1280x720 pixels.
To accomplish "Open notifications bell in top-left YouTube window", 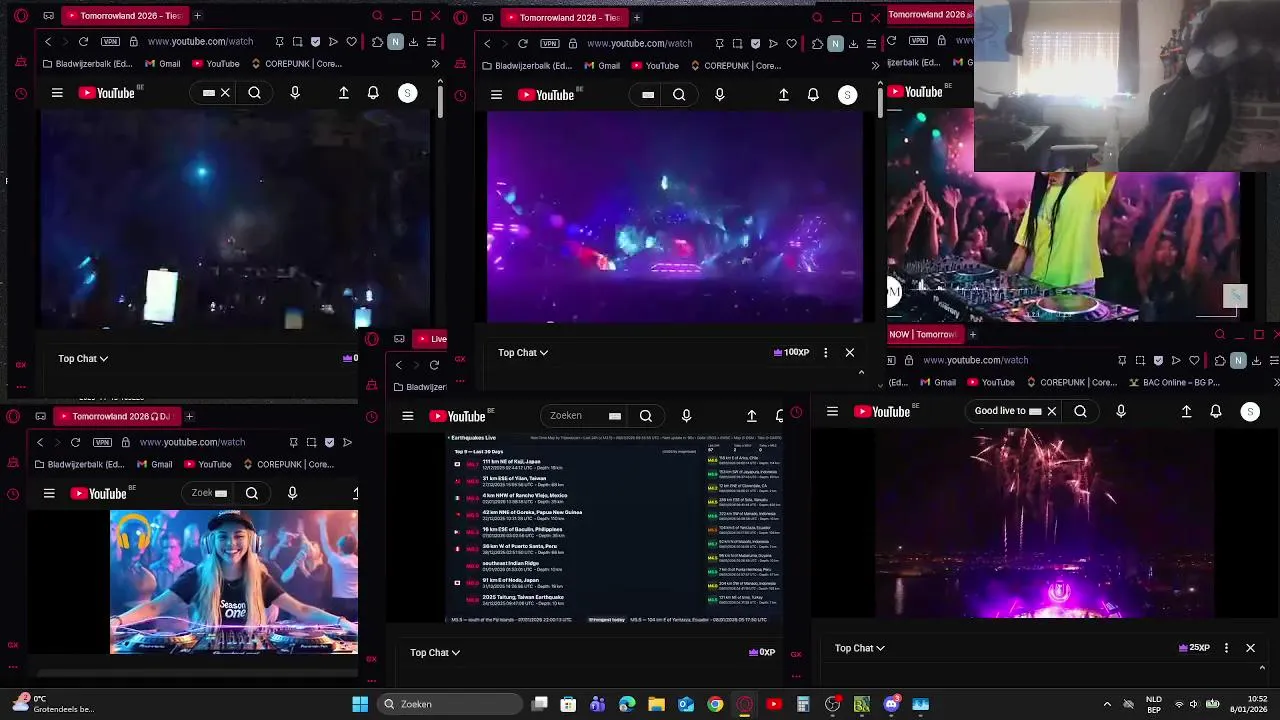I will coord(373,93).
